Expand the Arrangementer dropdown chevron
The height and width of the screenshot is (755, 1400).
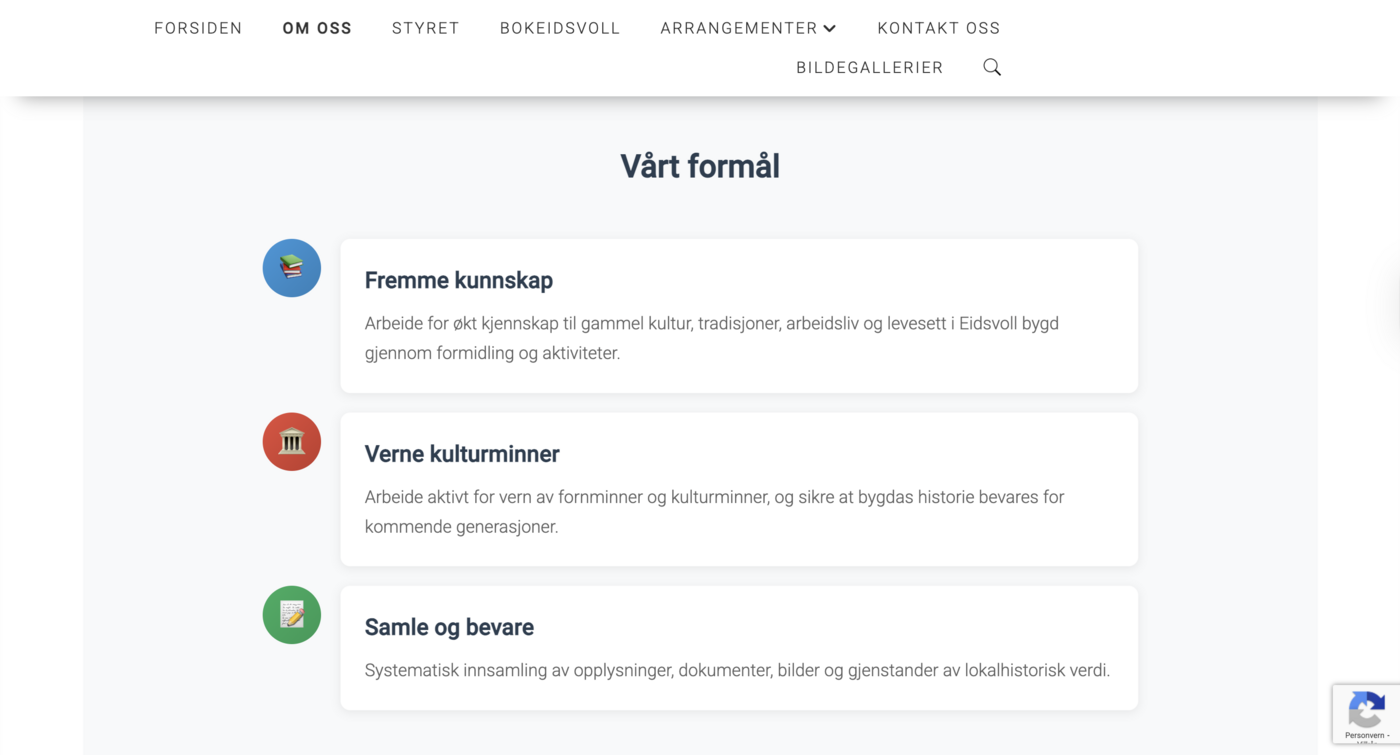830,28
